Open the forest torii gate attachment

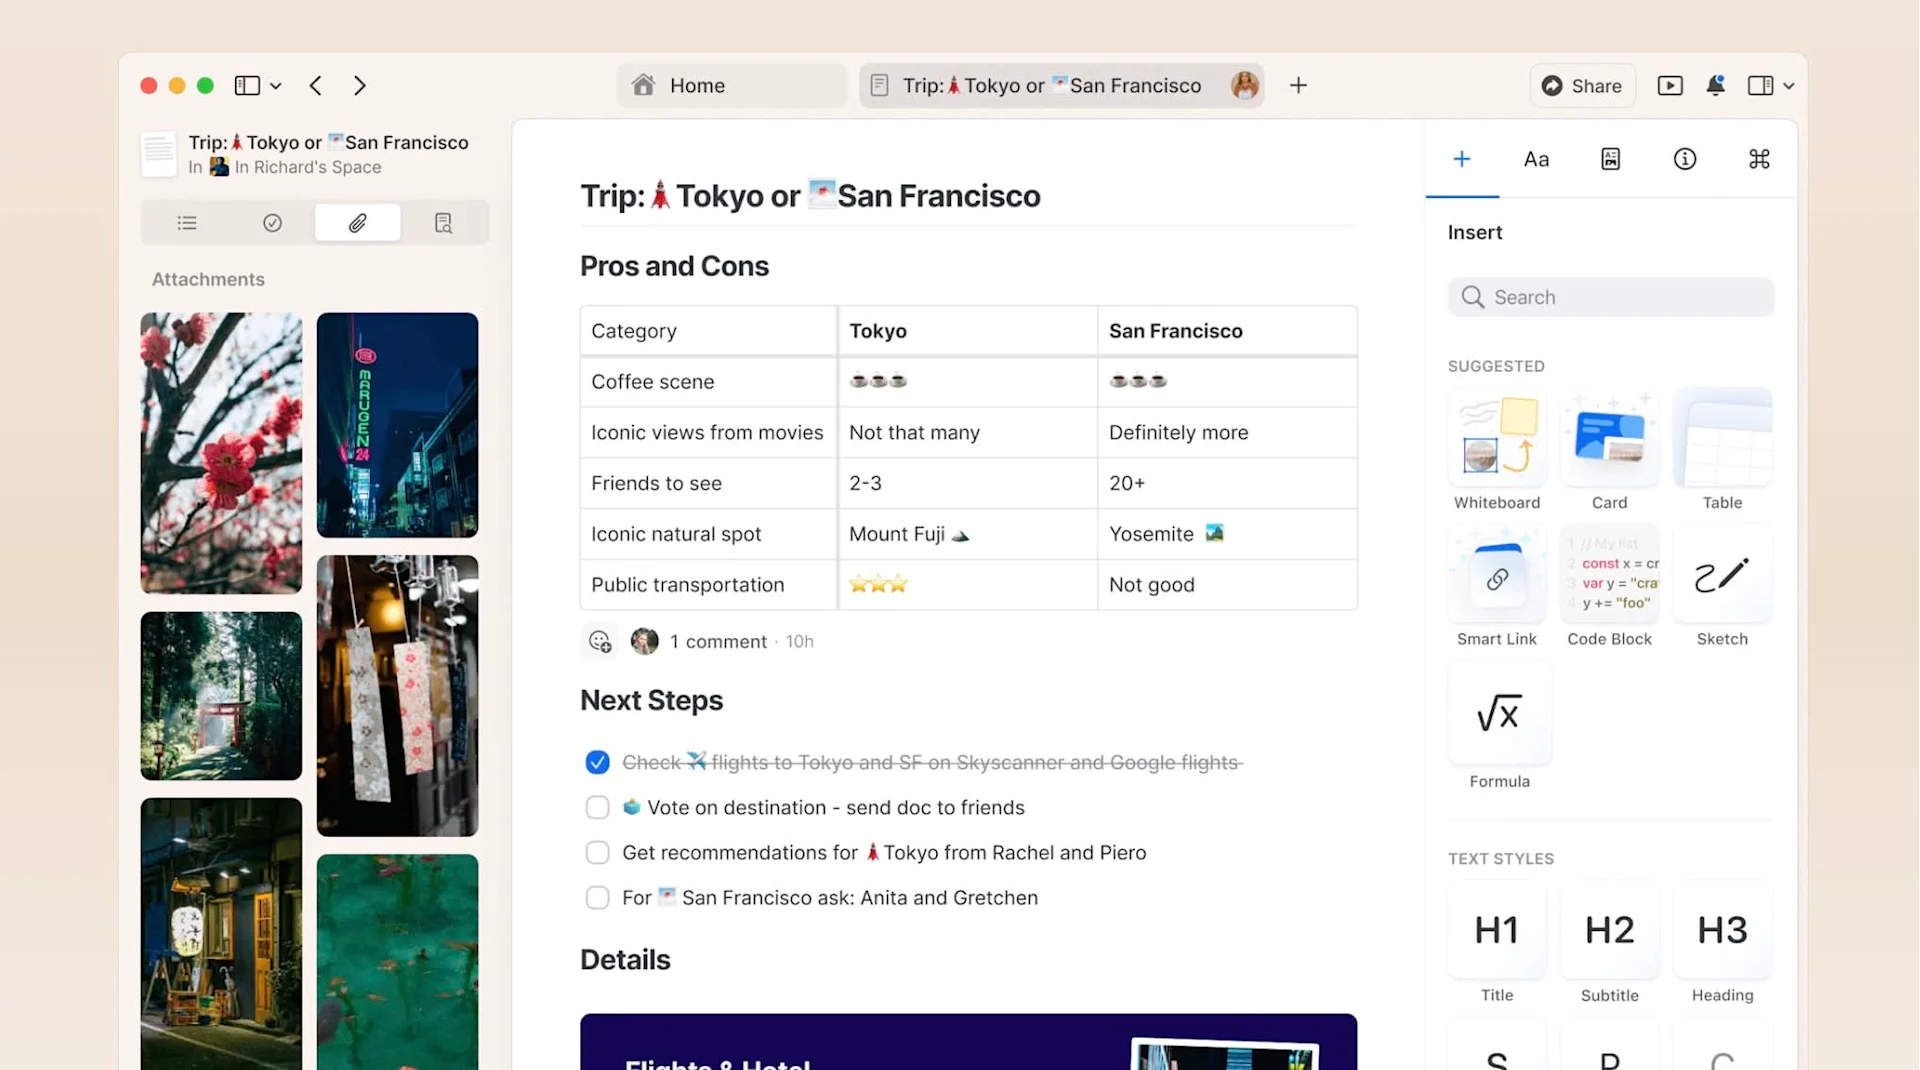coord(221,696)
